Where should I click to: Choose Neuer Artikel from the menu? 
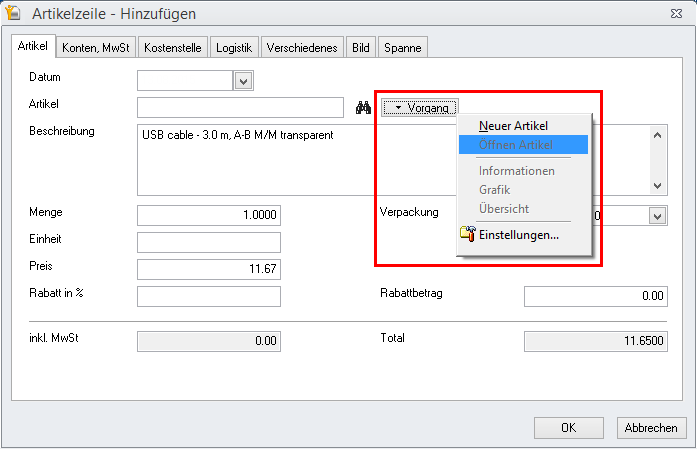tap(514, 126)
